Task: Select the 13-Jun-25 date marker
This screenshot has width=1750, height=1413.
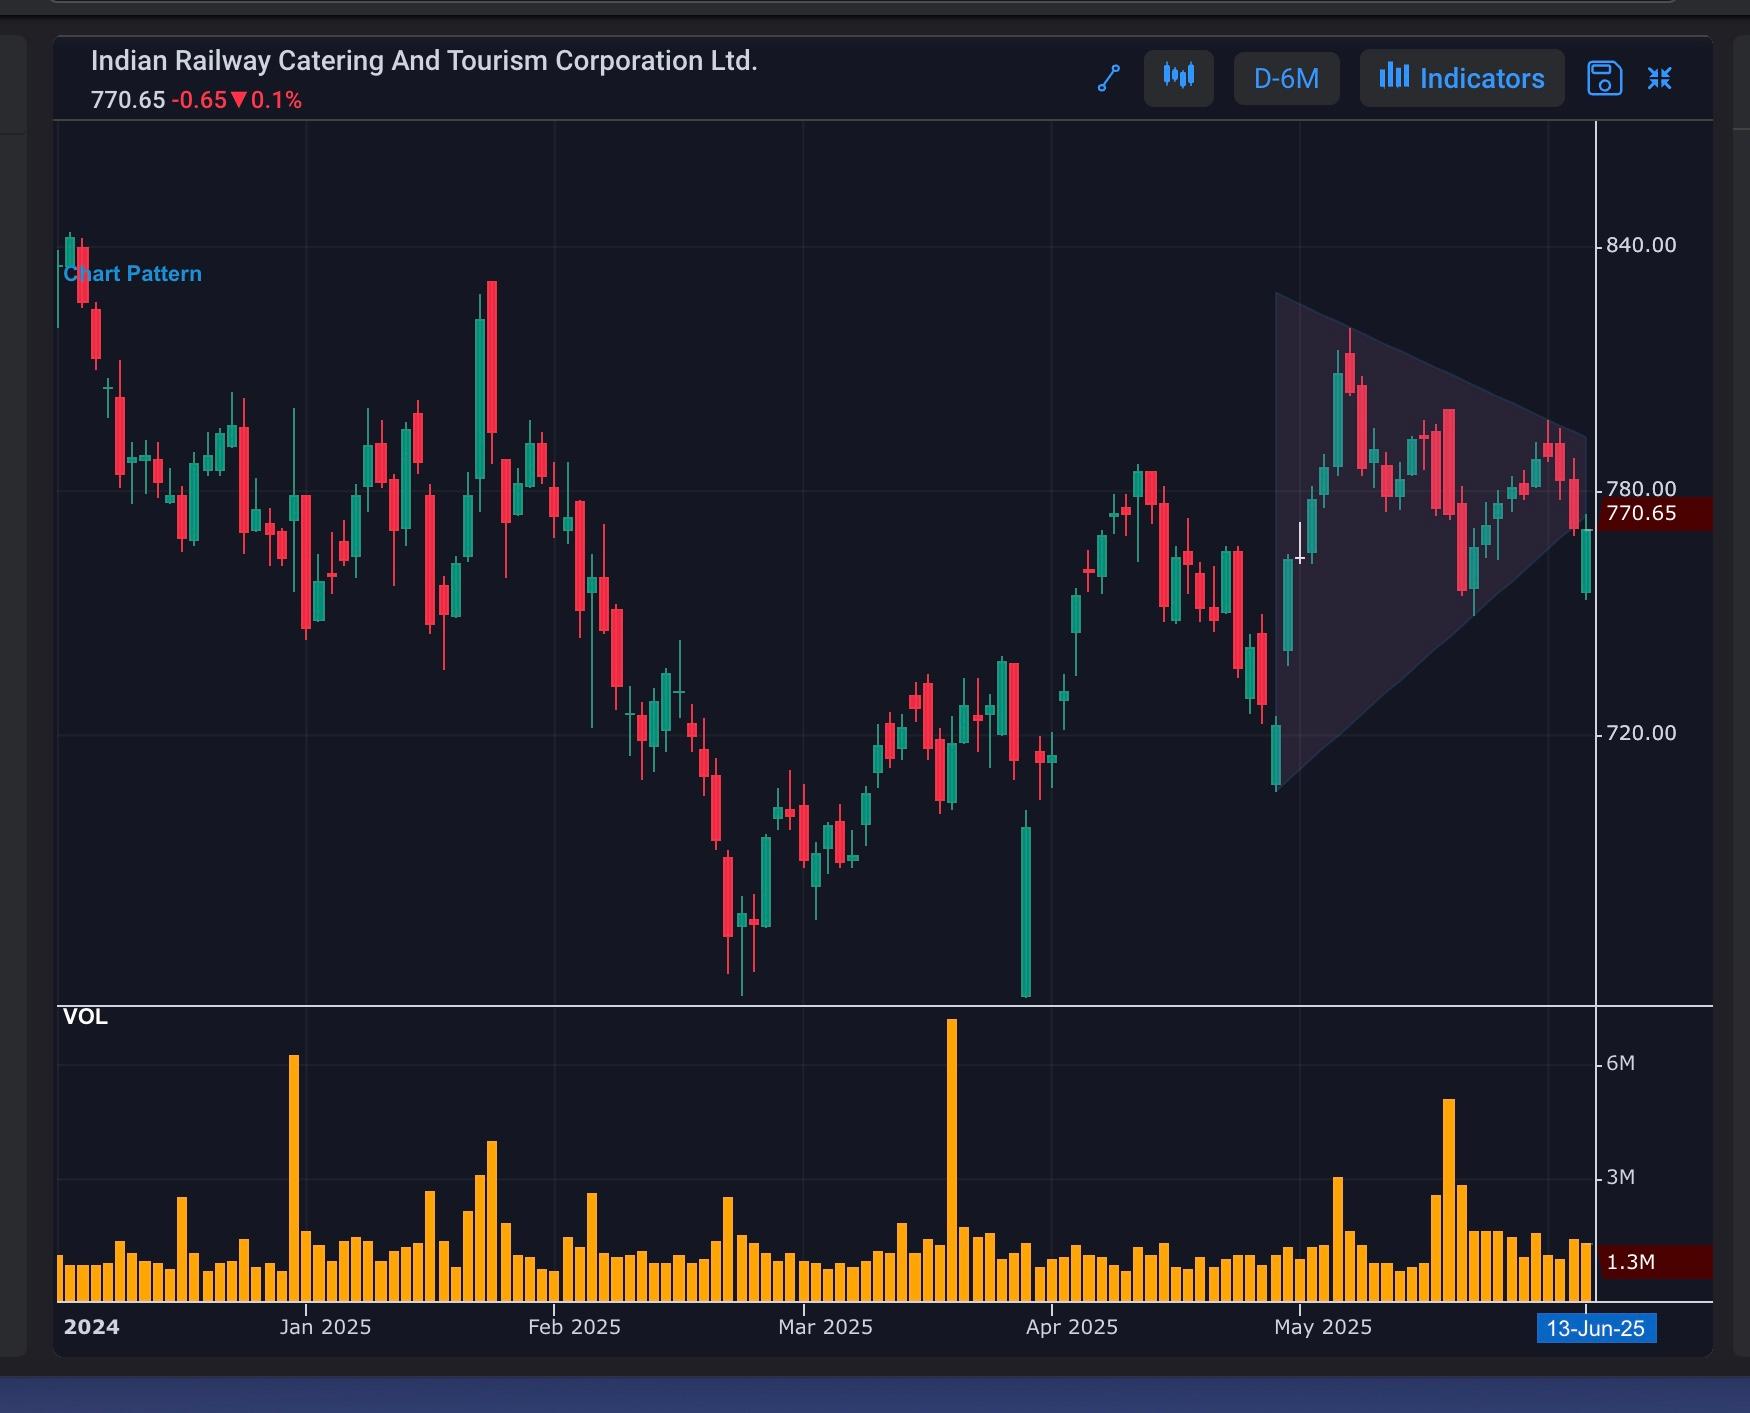Action: [1596, 1328]
